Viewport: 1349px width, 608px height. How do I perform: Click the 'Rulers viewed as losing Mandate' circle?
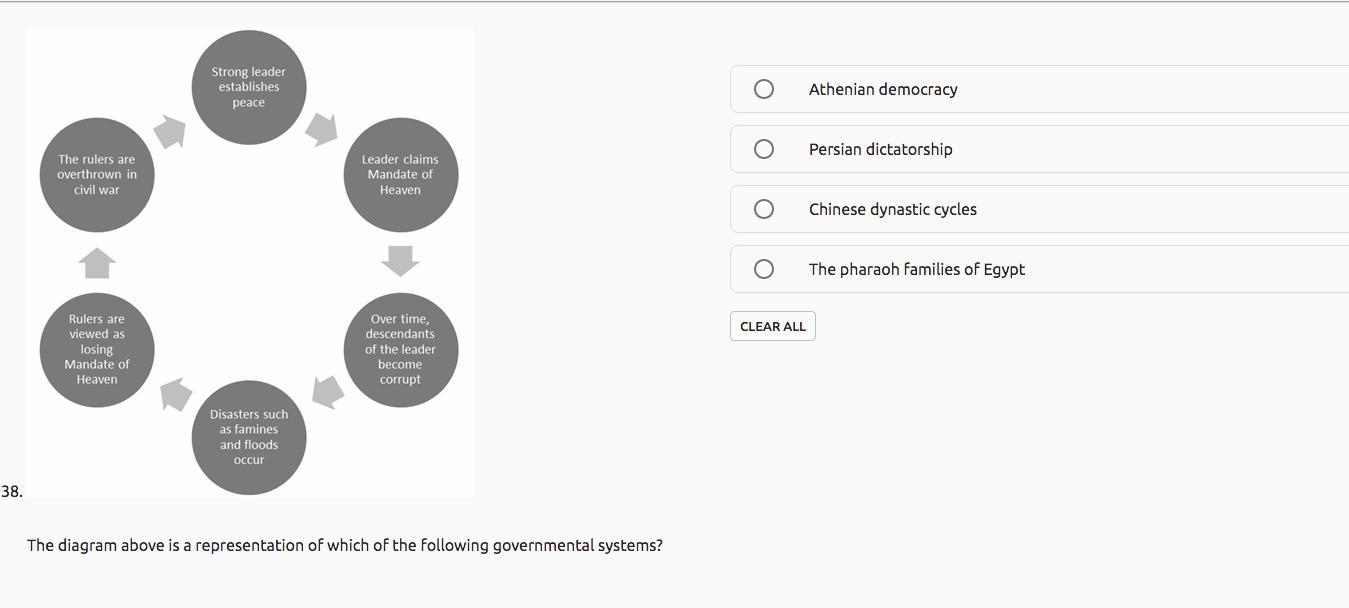[x=97, y=350]
